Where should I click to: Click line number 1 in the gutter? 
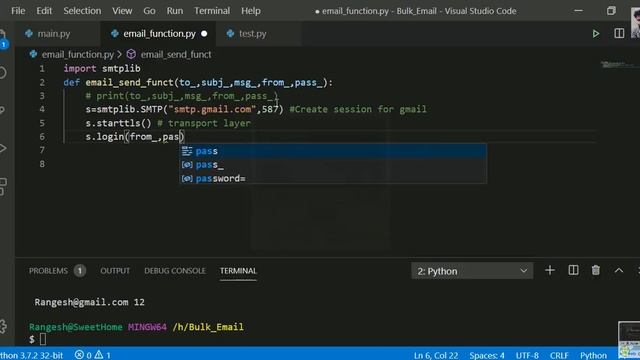42,69
